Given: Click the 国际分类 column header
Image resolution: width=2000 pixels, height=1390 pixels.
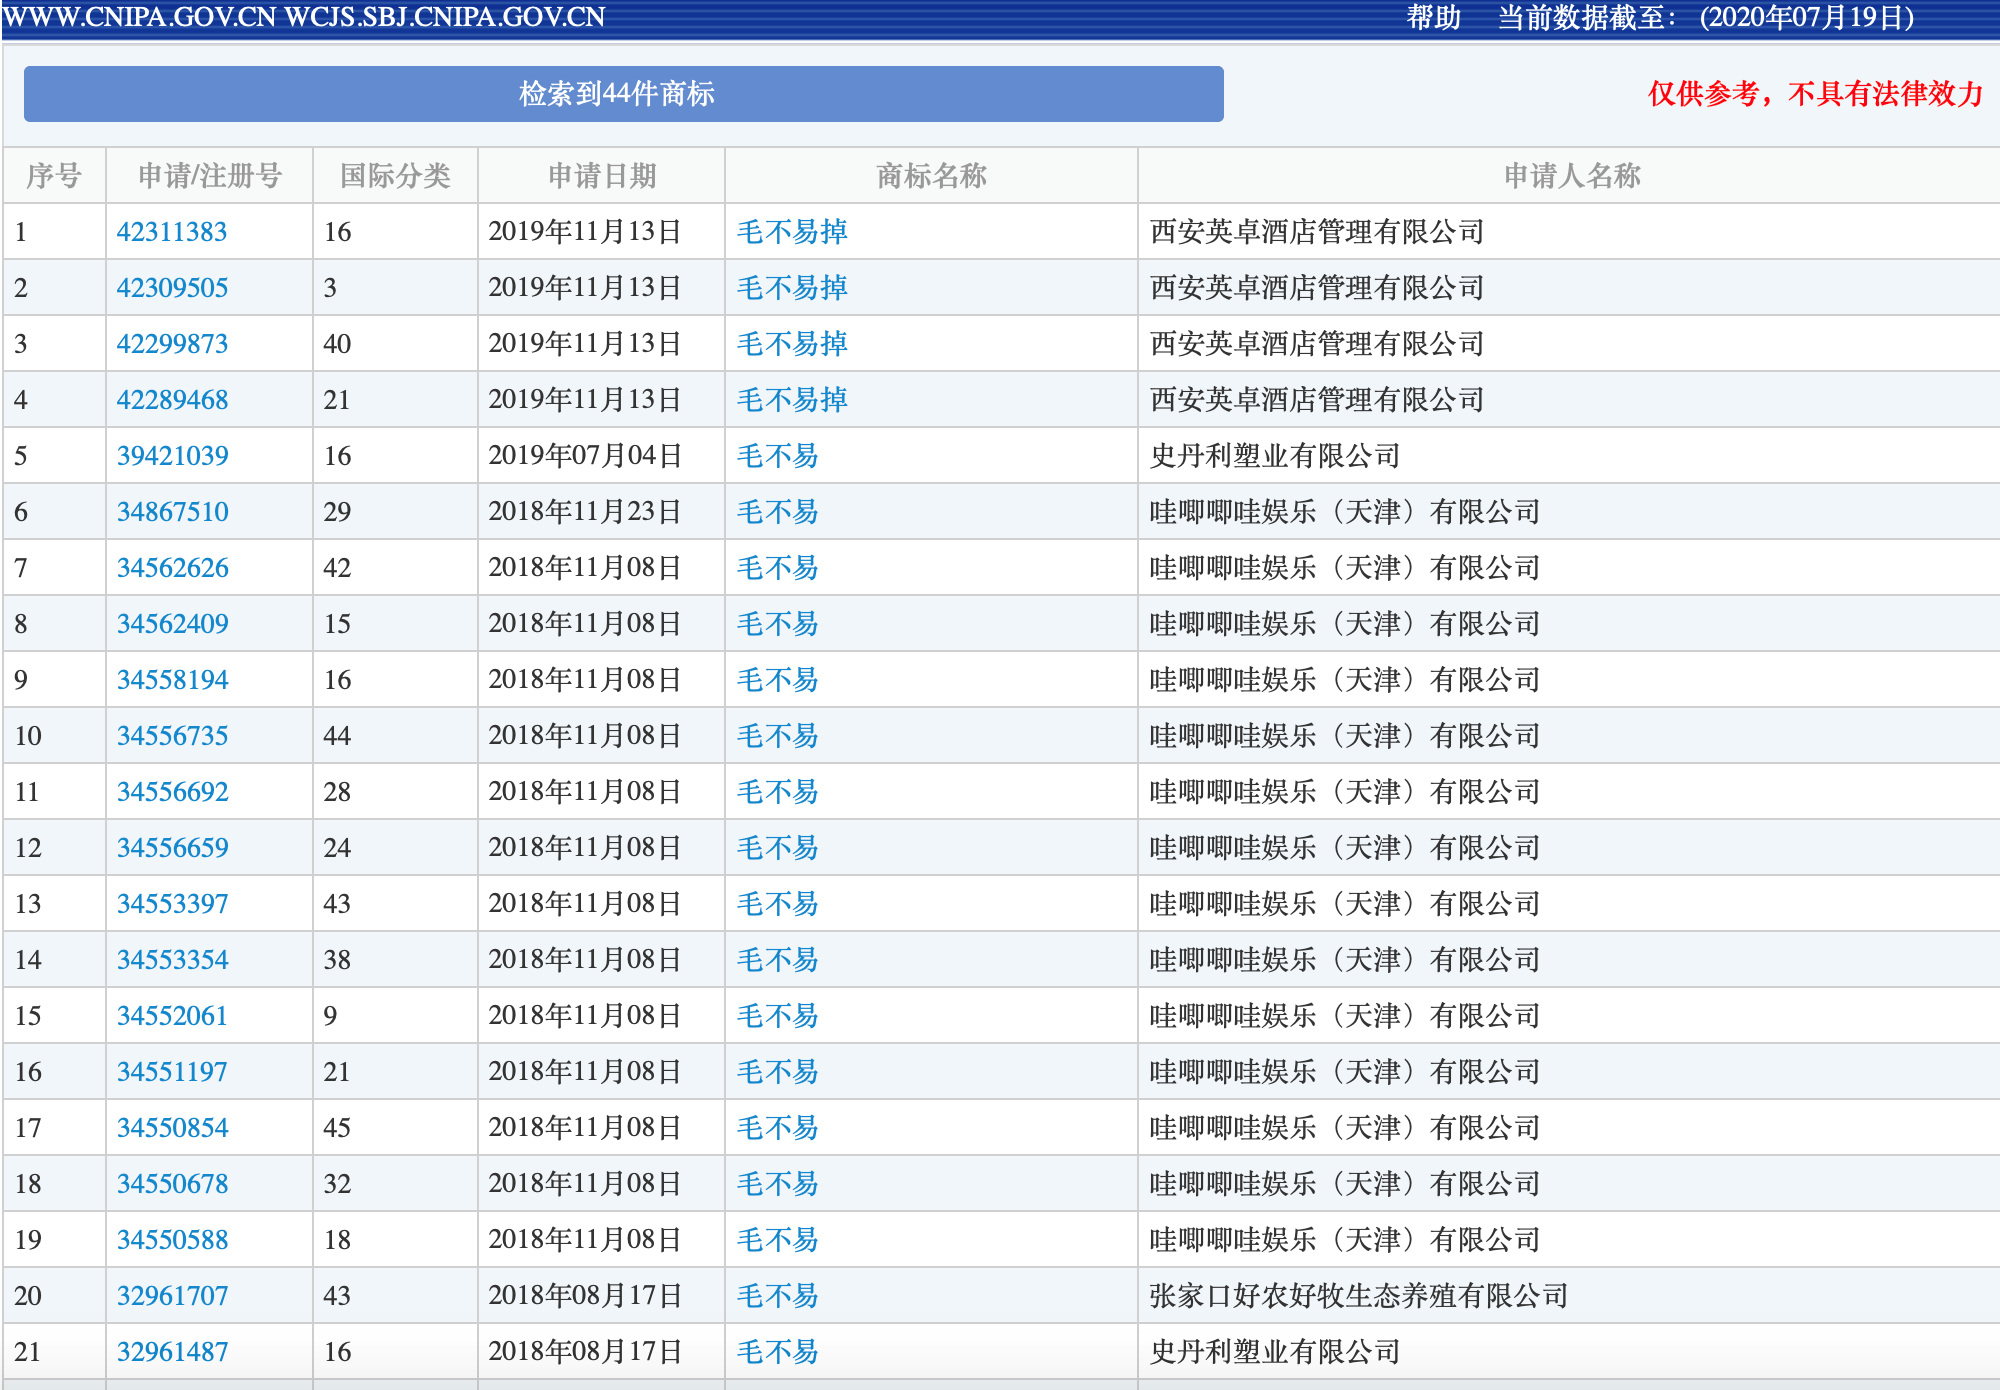Looking at the screenshot, I should pos(394,175).
